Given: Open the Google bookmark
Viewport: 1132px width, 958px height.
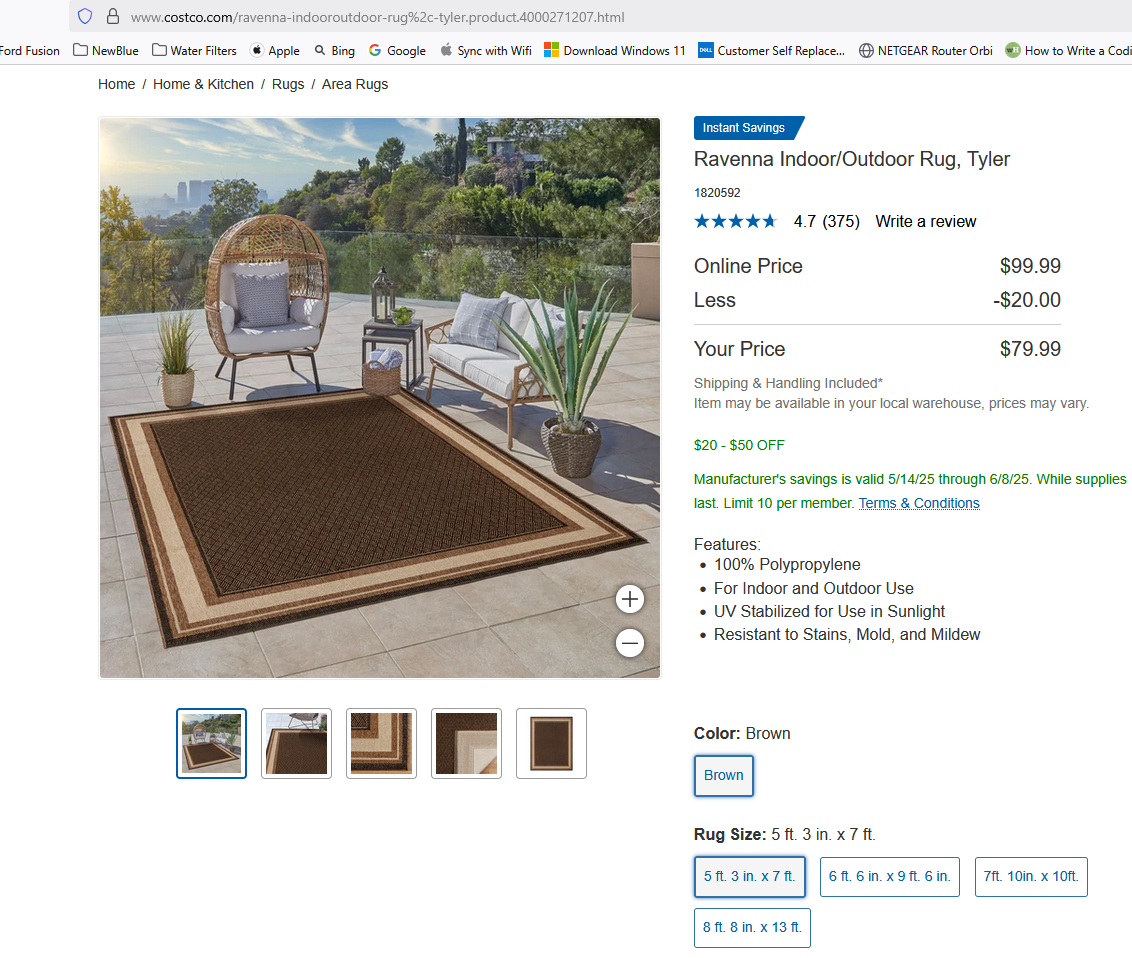Looking at the screenshot, I should 397,51.
